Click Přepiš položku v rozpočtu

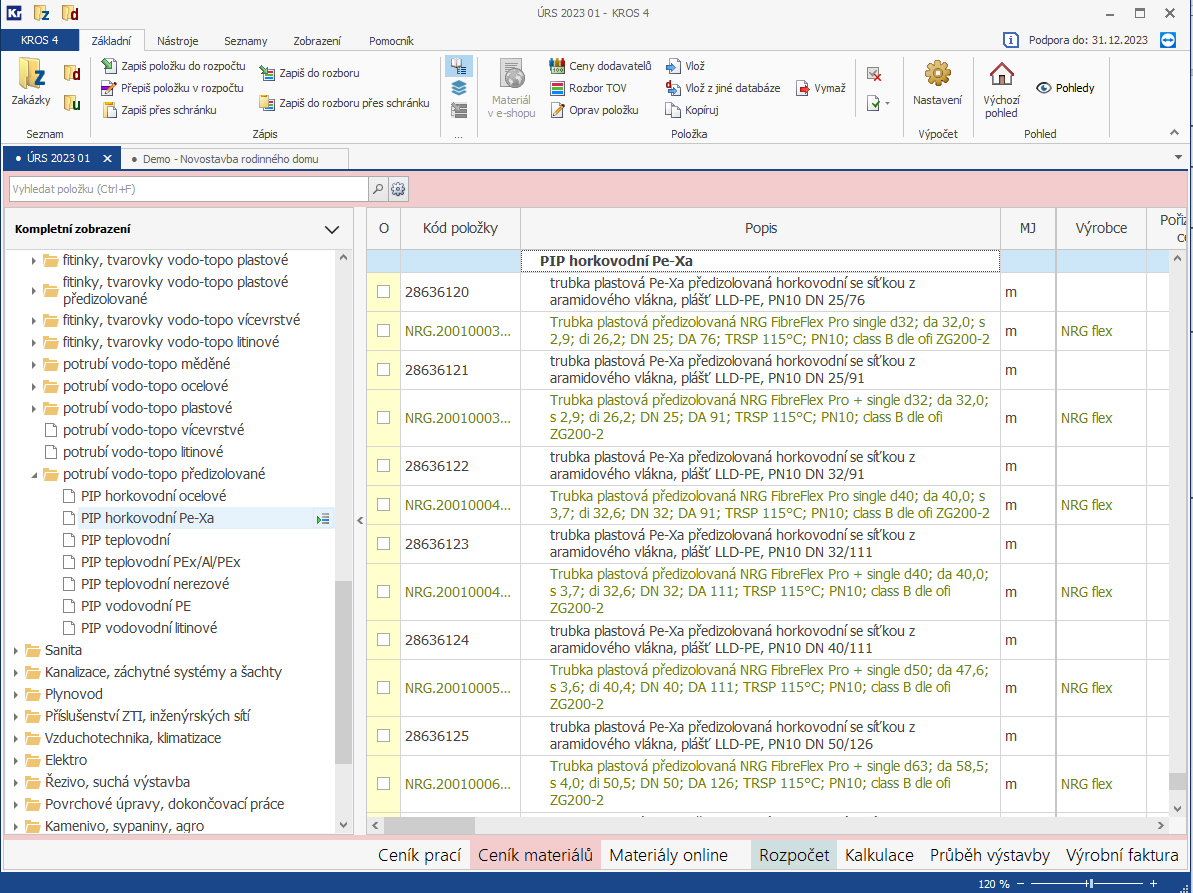click(173, 88)
